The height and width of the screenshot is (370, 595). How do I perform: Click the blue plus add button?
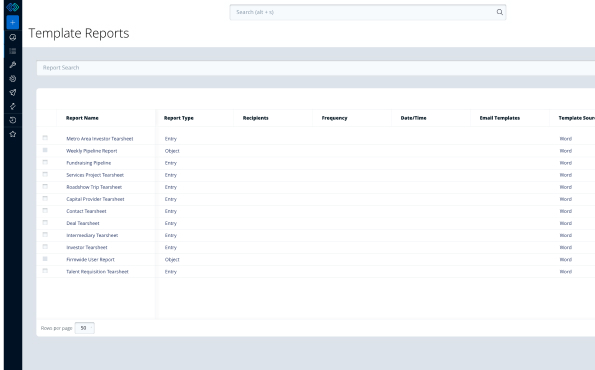click(x=13, y=23)
